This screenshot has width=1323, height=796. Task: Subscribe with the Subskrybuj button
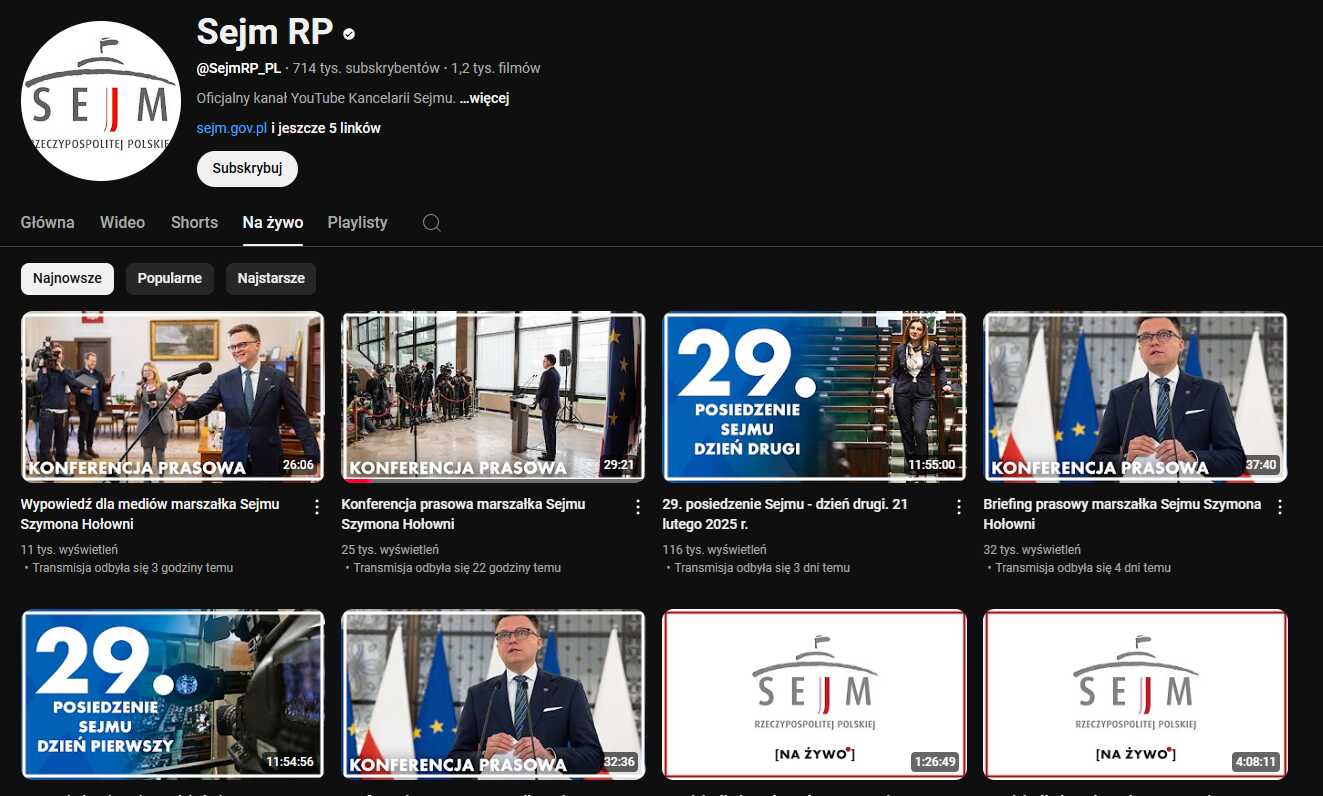coord(247,169)
